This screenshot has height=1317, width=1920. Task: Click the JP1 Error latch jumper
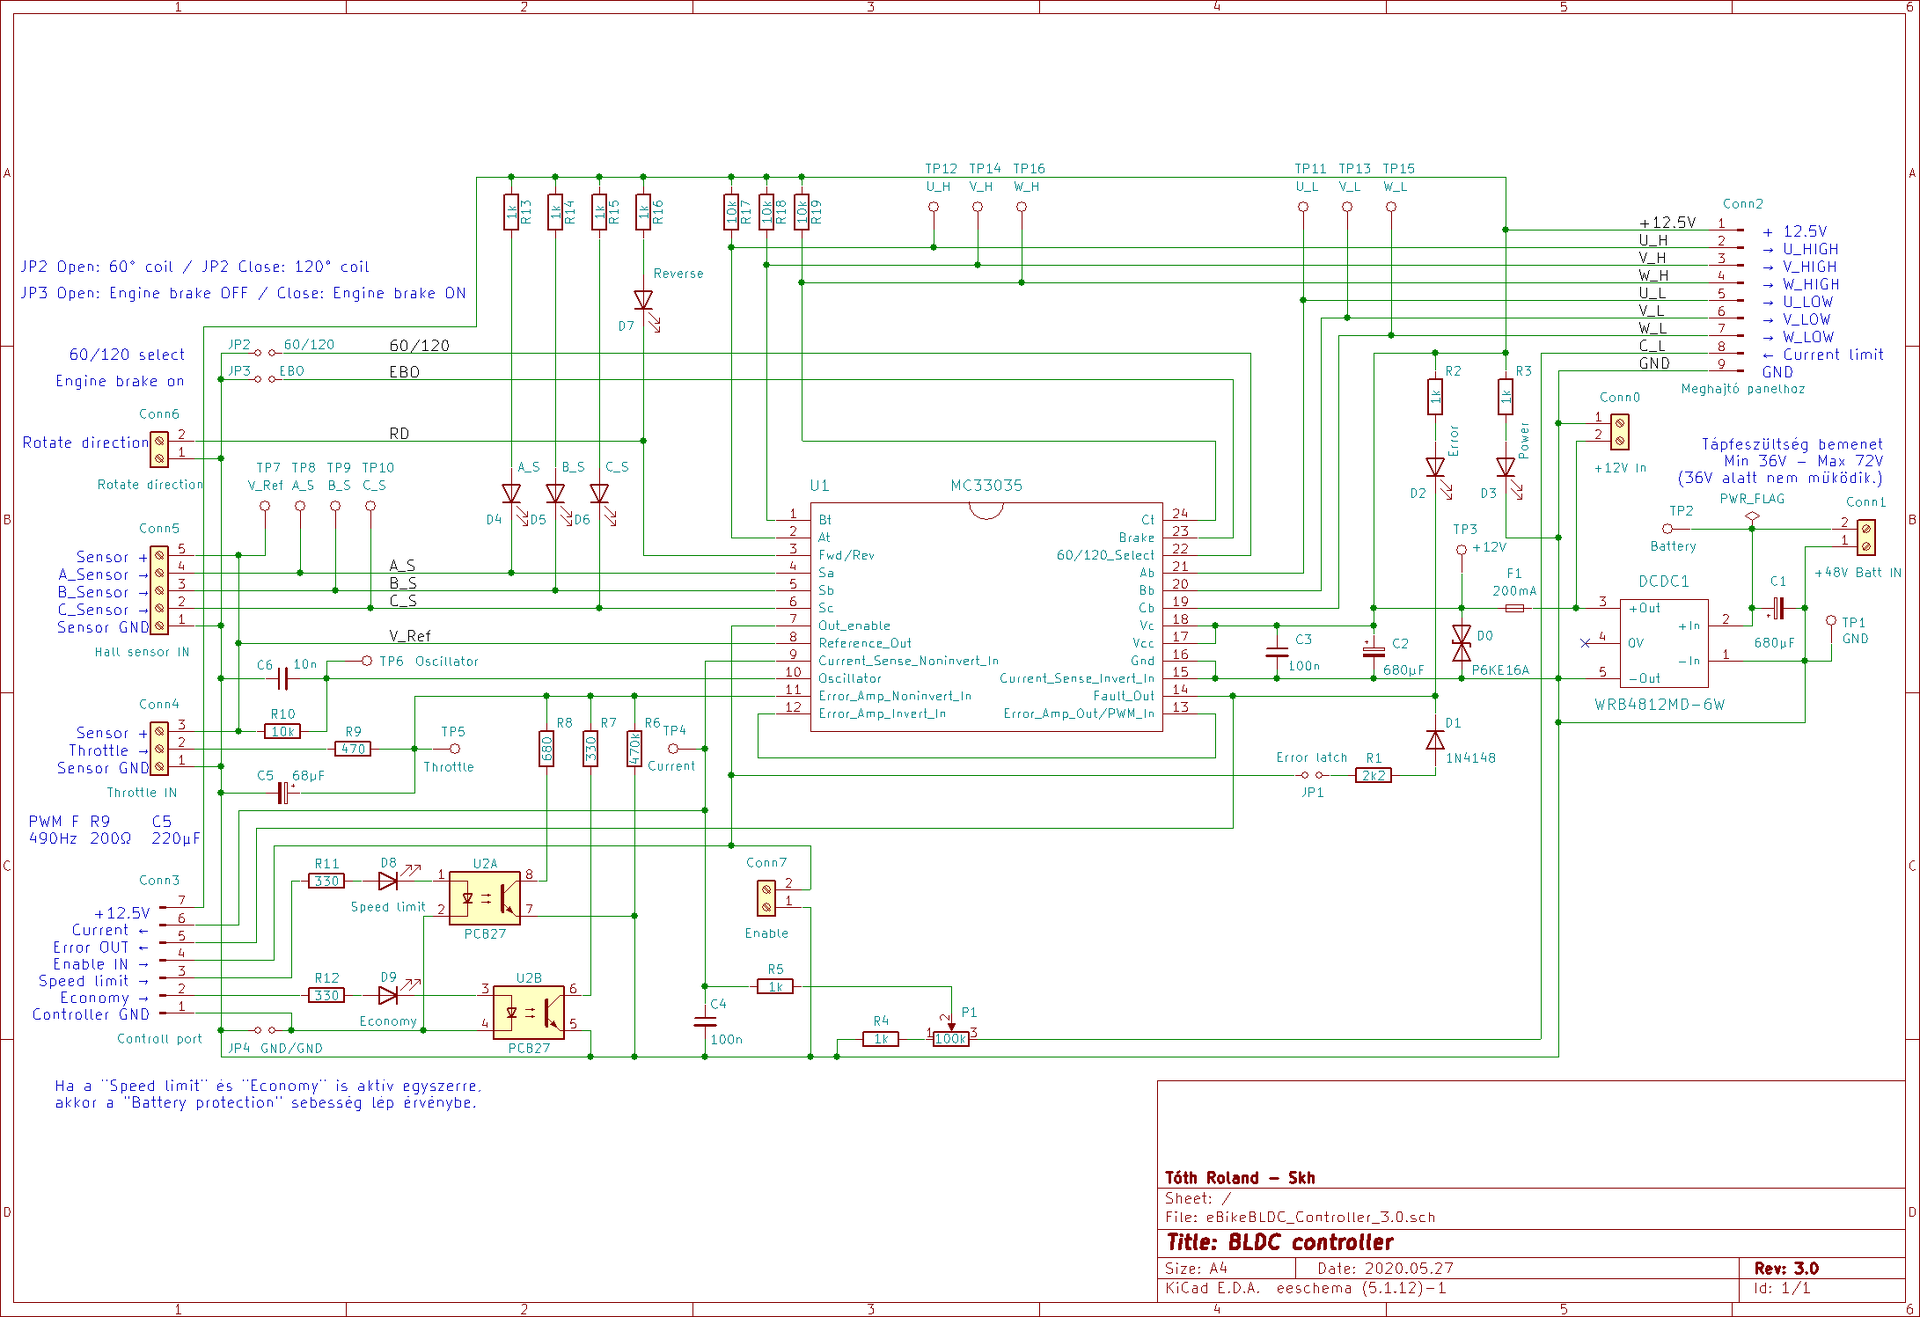[x=1312, y=775]
